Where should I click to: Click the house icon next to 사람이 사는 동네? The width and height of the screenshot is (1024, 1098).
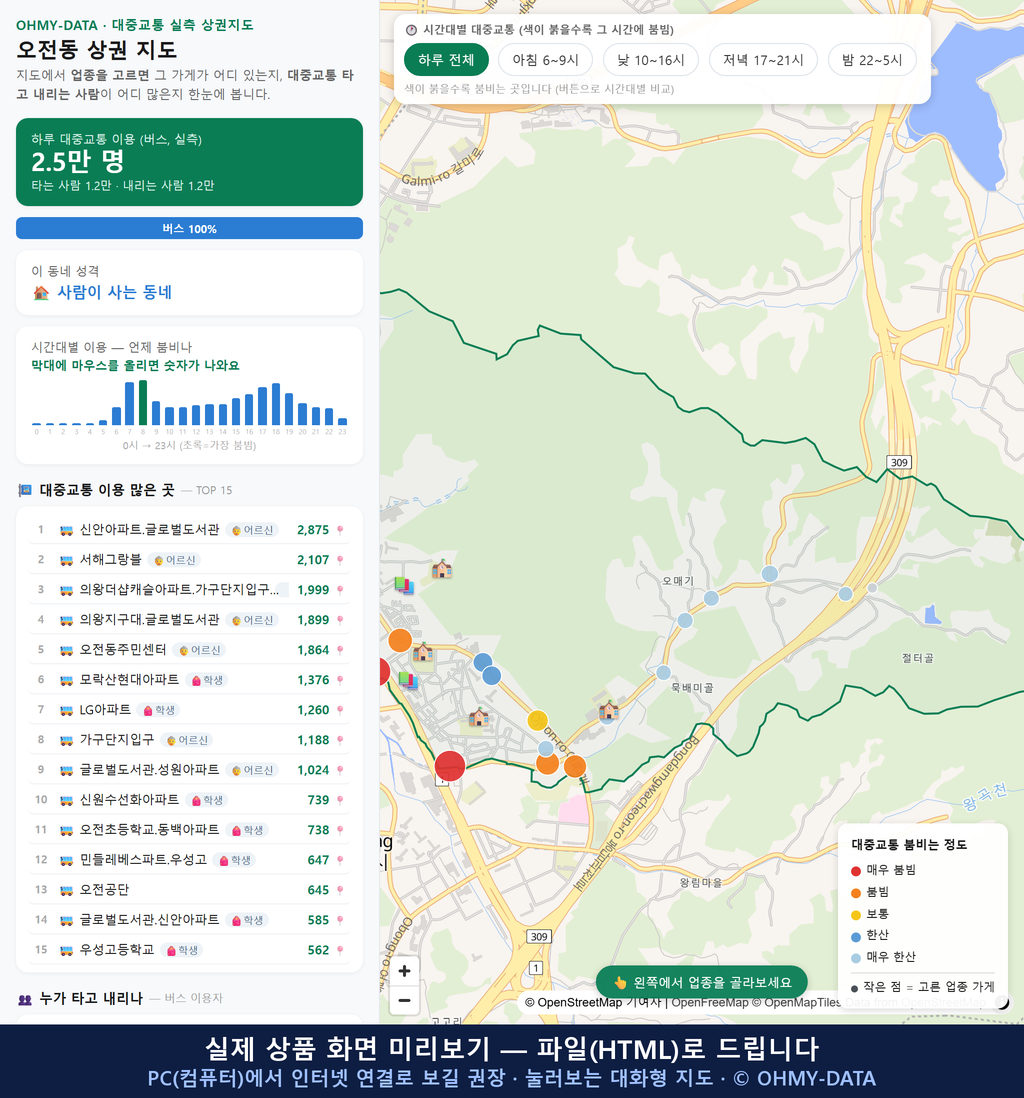coord(41,293)
